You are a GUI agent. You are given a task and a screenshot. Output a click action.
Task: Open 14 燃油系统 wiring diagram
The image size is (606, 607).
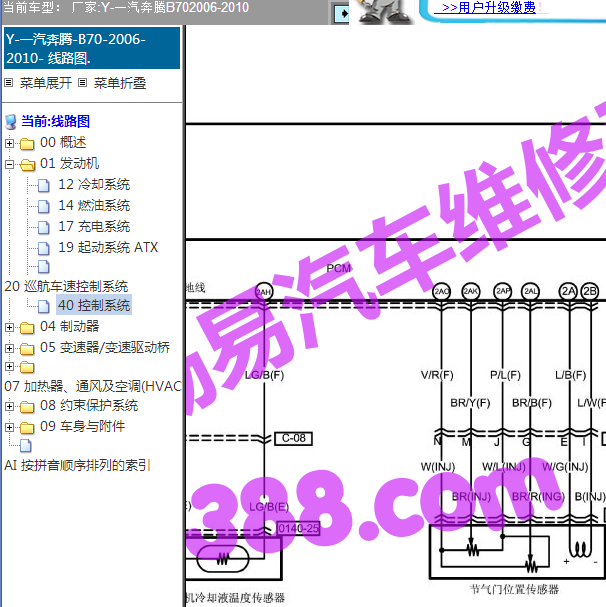coord(94,205)
